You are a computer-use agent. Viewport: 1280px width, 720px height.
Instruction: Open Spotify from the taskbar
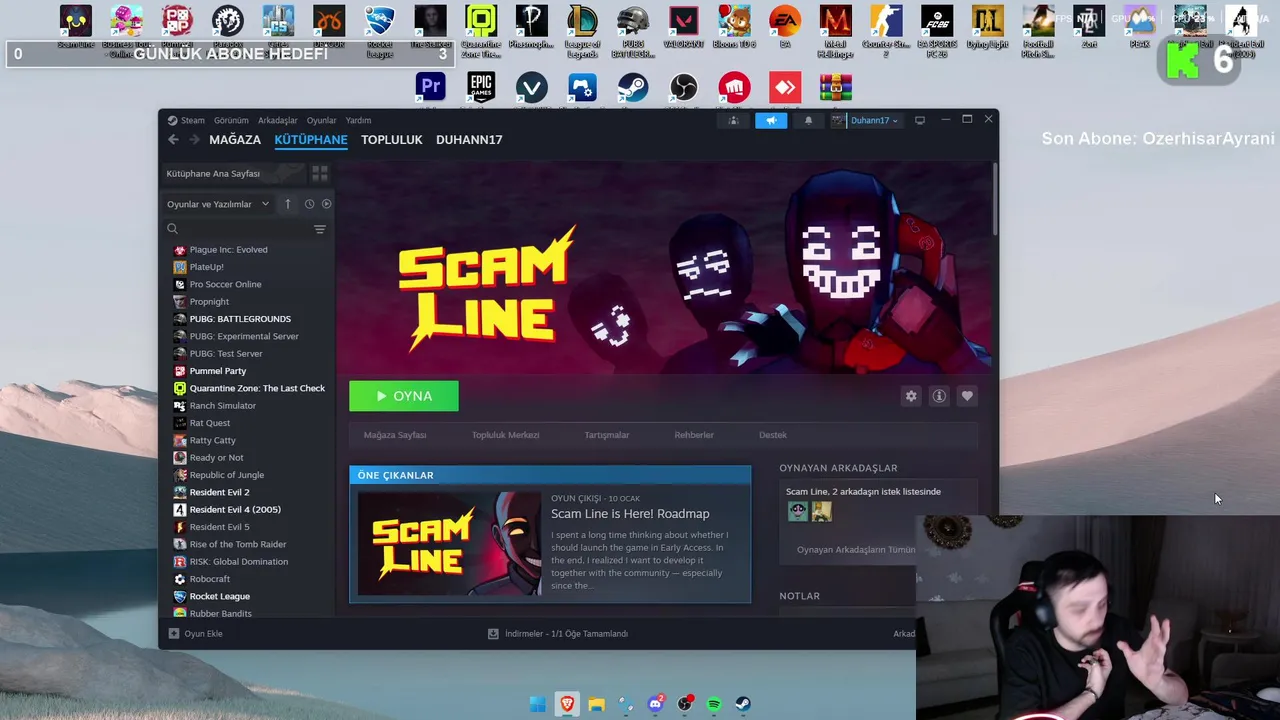tap(714, 704)
